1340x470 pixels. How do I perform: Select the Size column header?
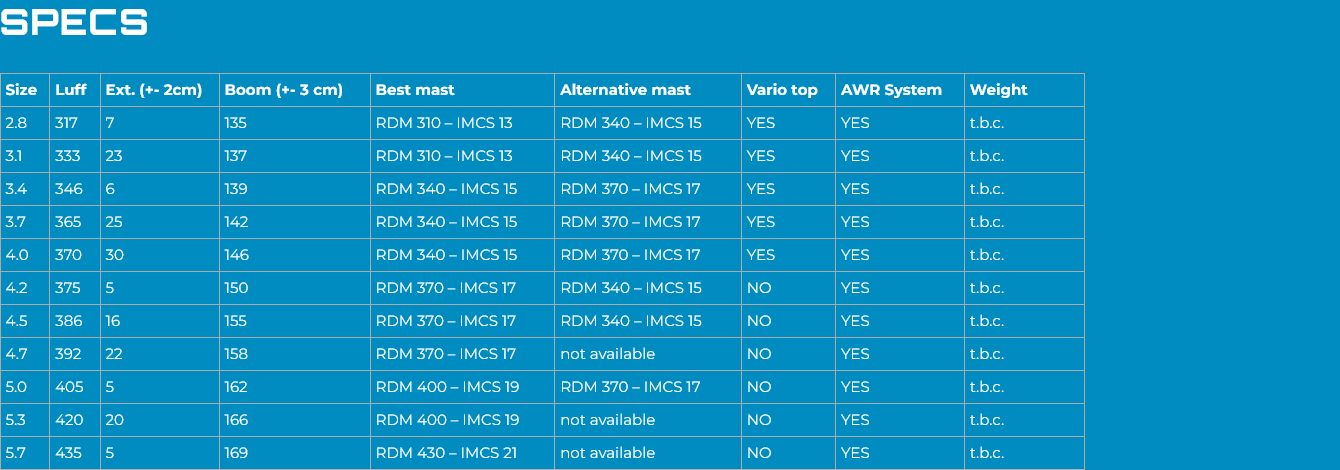pyautogui.click(x=21, y=90)
